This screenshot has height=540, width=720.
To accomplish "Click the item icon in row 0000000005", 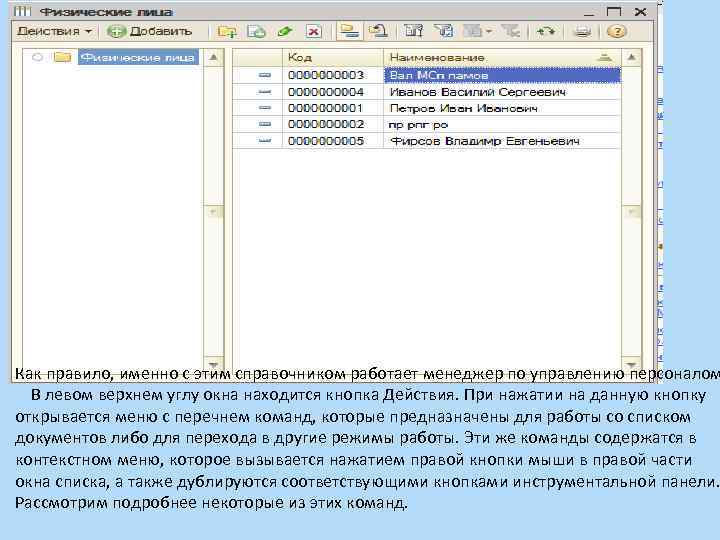I will coord(265,141).
